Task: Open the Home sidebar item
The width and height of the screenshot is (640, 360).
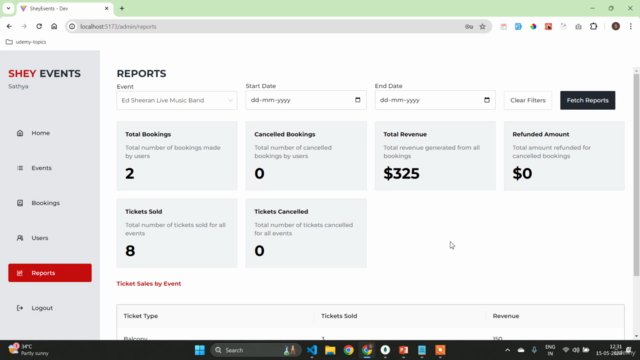Action: coord(50,133)
